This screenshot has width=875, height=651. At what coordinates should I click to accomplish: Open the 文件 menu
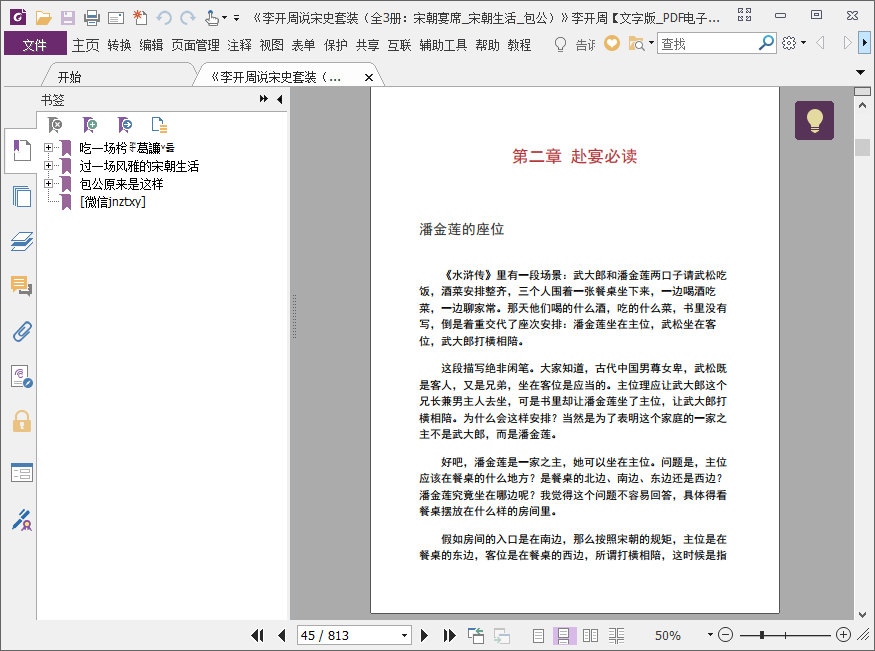(x=35, y=44)
